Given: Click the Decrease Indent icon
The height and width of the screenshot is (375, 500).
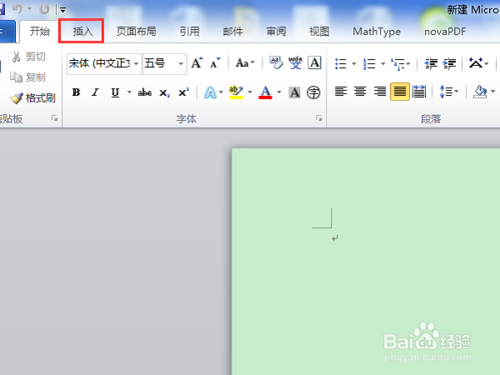Looking at the screenshot, I should 431,63.
